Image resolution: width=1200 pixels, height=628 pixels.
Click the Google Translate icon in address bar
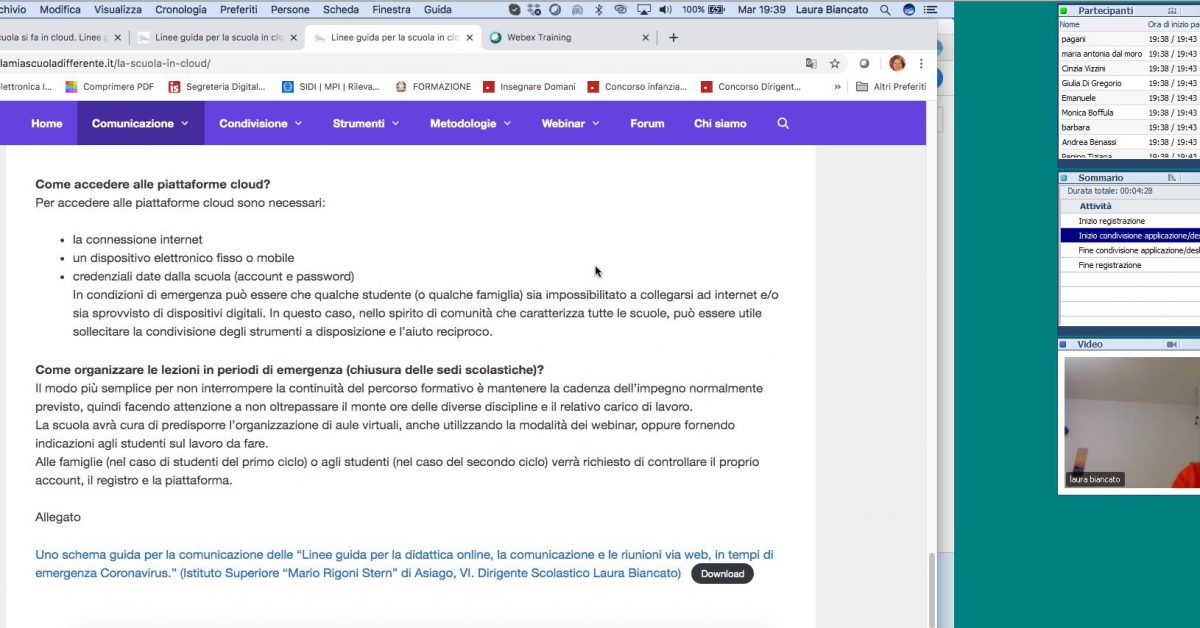click(811, 63)
